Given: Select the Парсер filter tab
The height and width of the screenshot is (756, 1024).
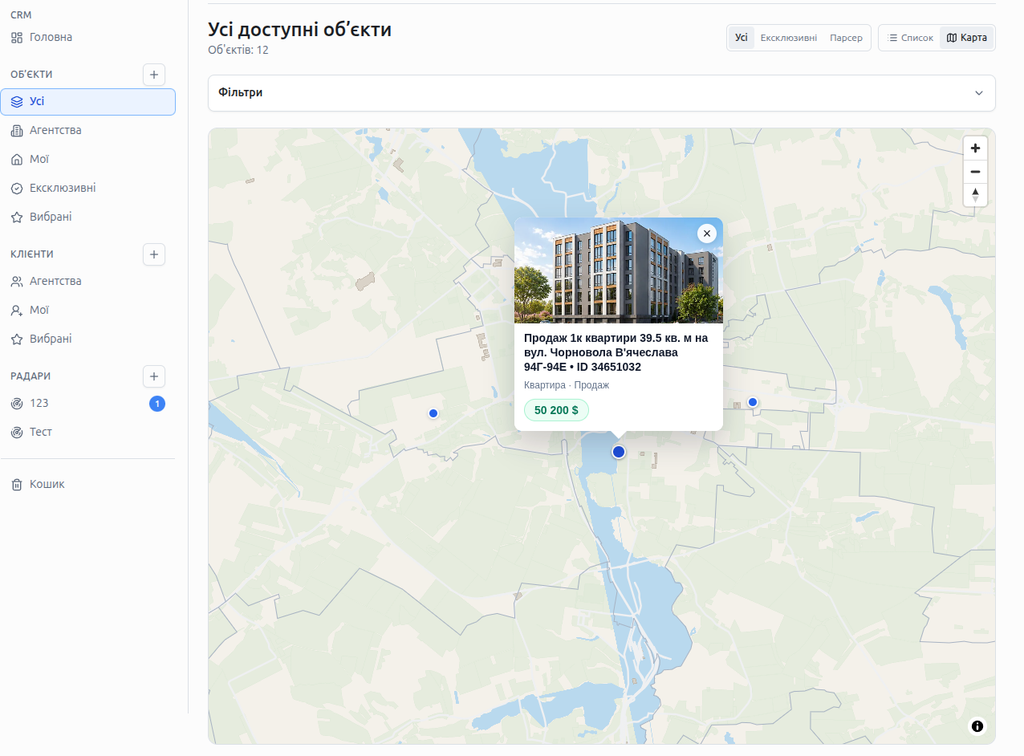Looking at the screenshot, I should click(846, 38).
